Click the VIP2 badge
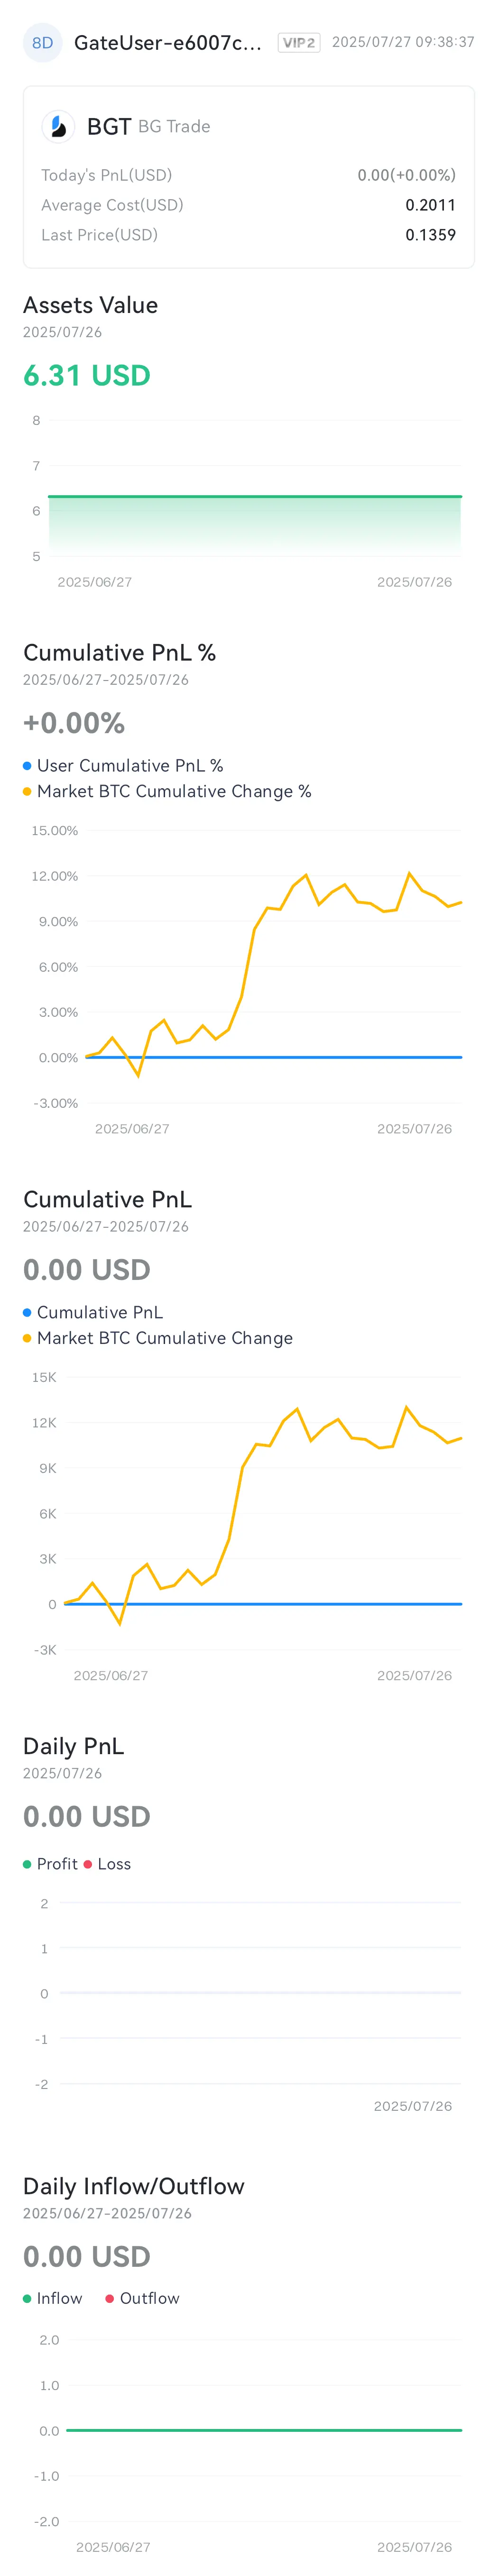Image resolution: width=498 pixels, height=2576 pixels. (x=299, y=43)
